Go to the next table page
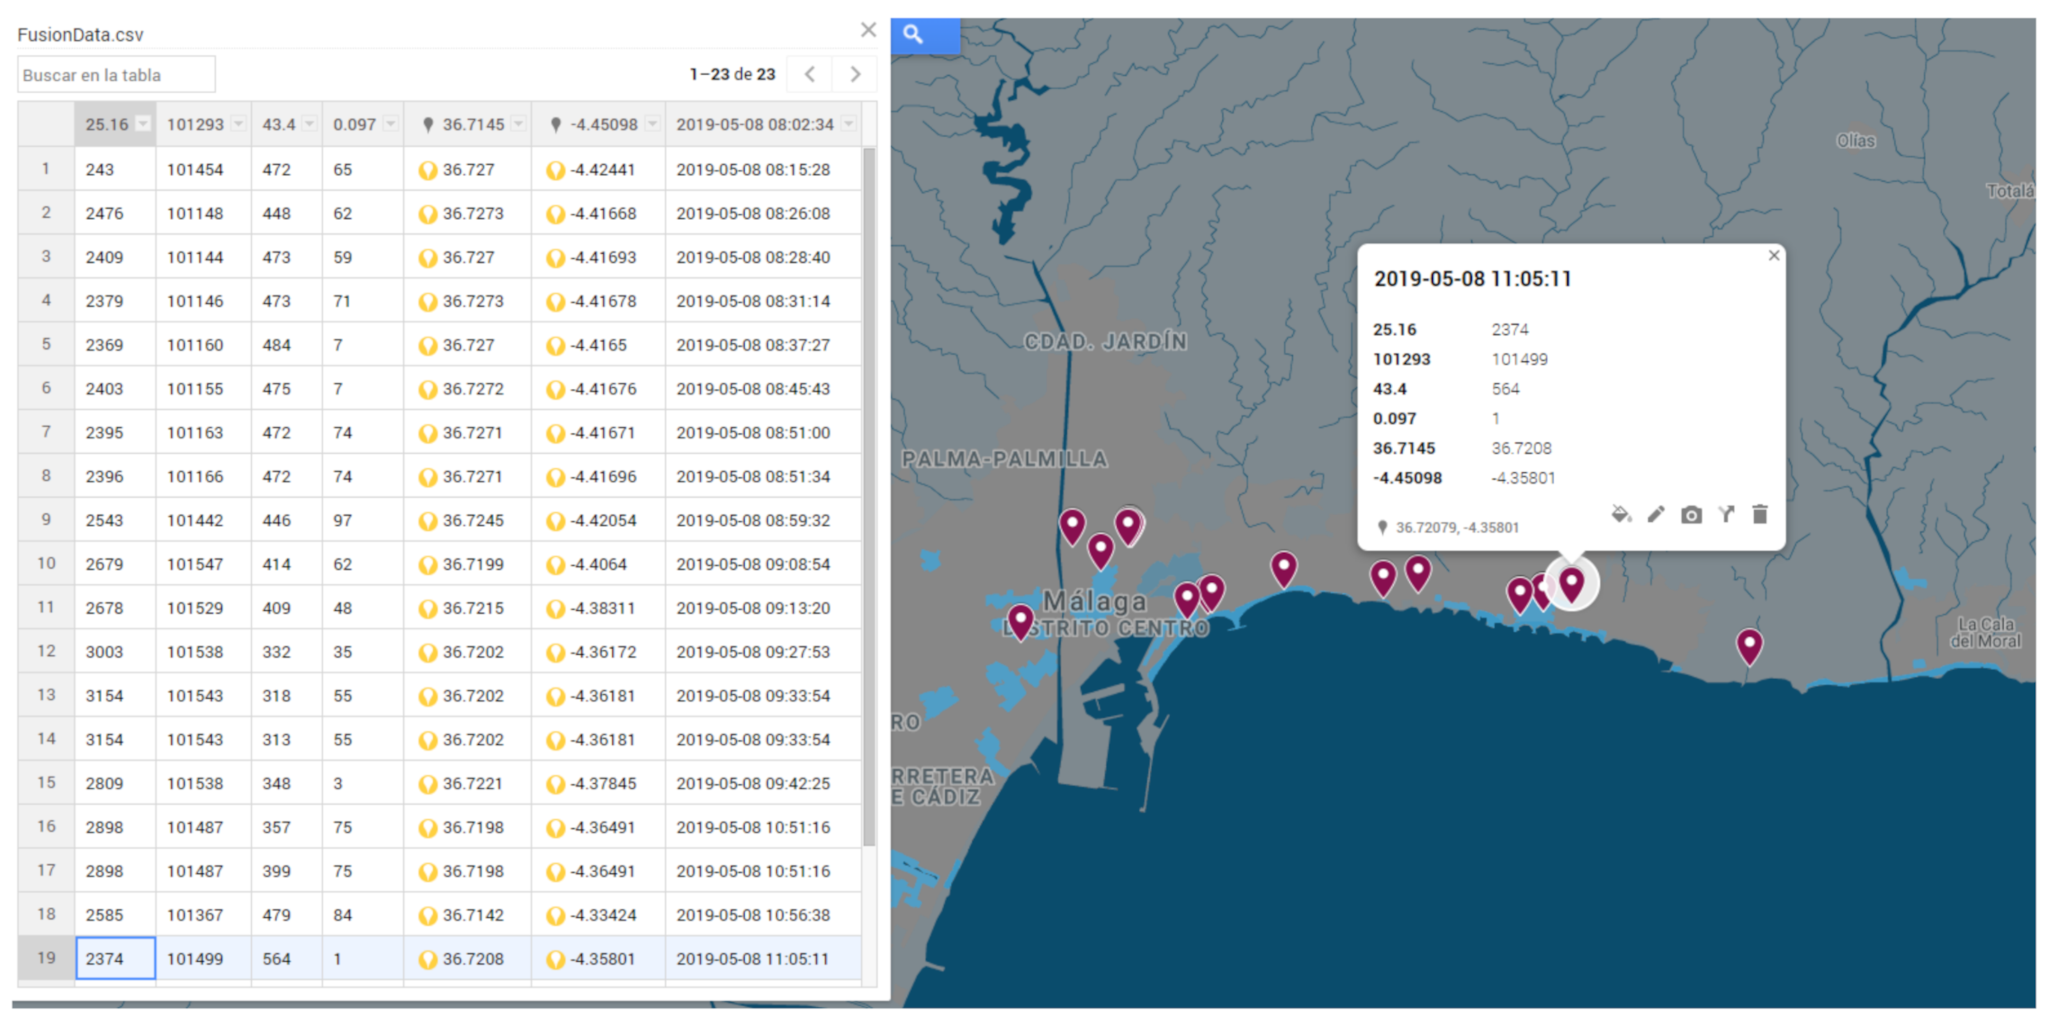2050x1024 pixels. coord(855,74)
